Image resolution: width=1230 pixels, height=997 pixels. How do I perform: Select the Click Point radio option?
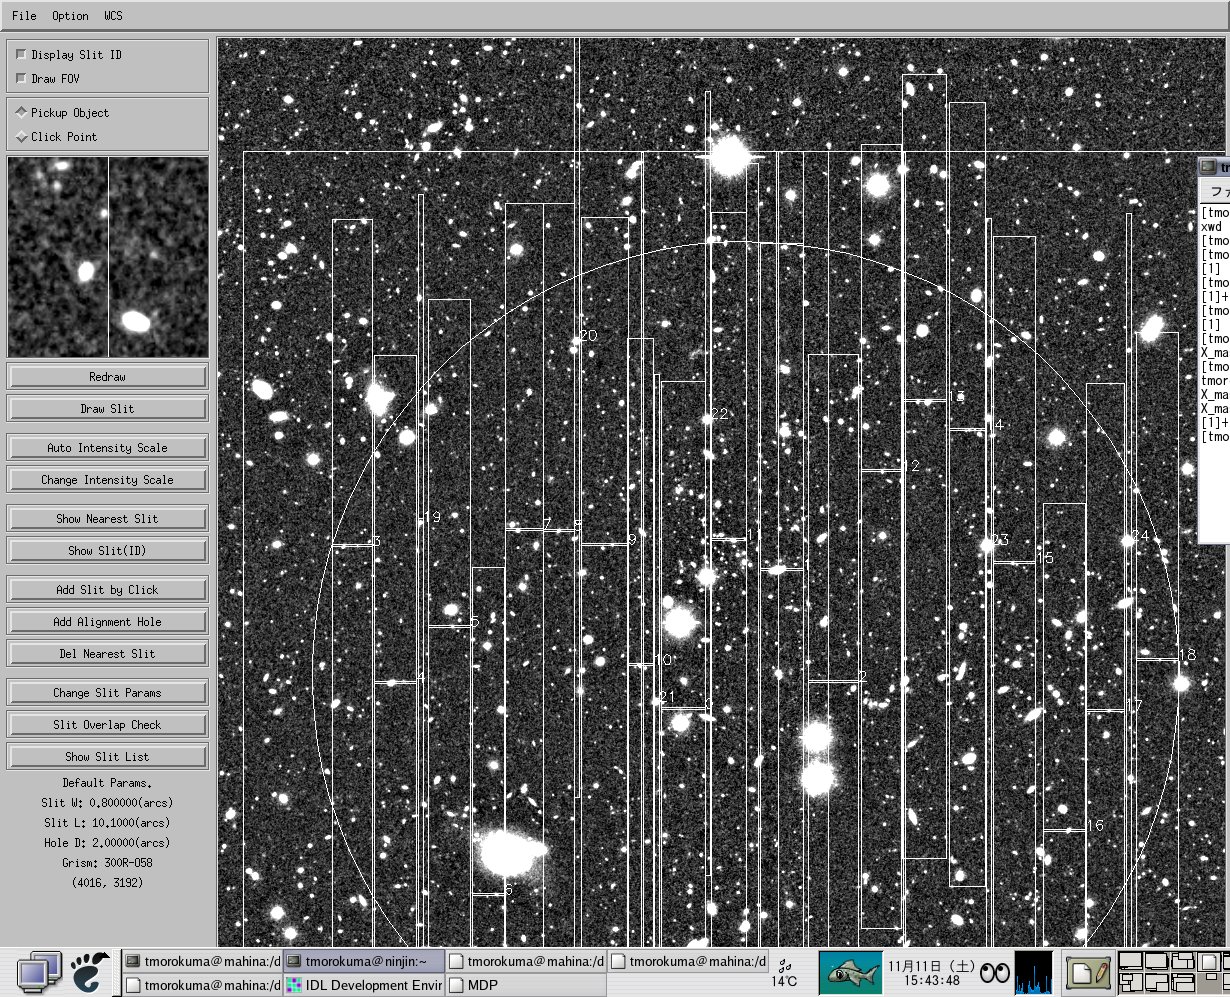22,137
